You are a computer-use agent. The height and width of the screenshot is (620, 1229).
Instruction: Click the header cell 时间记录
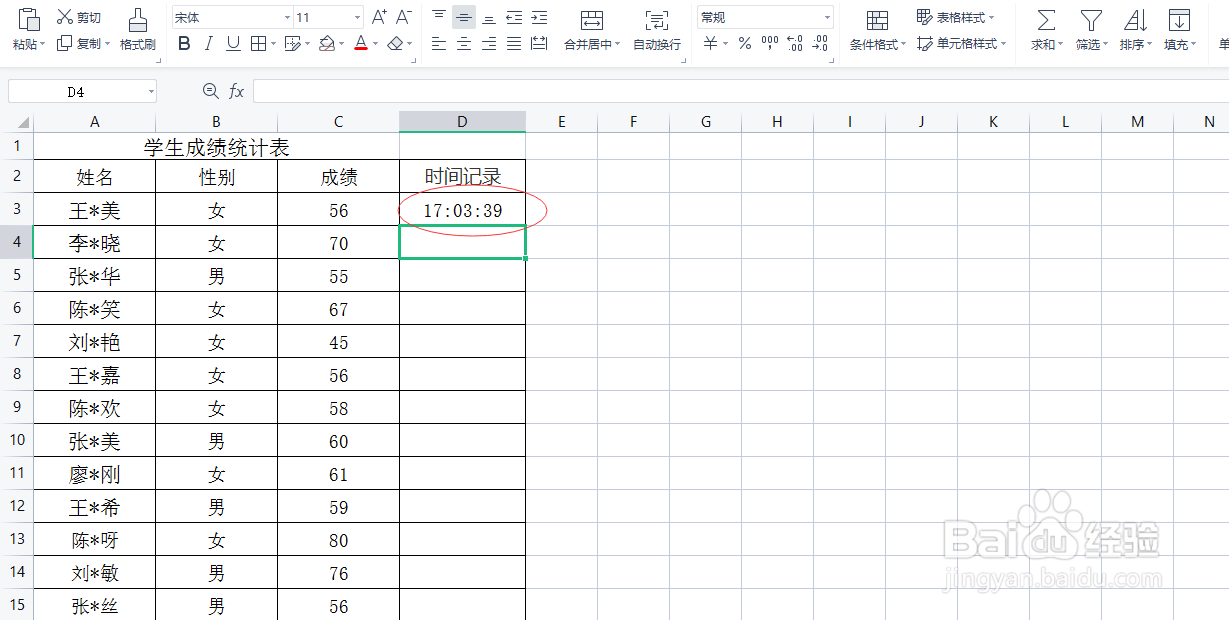point(462,177)
